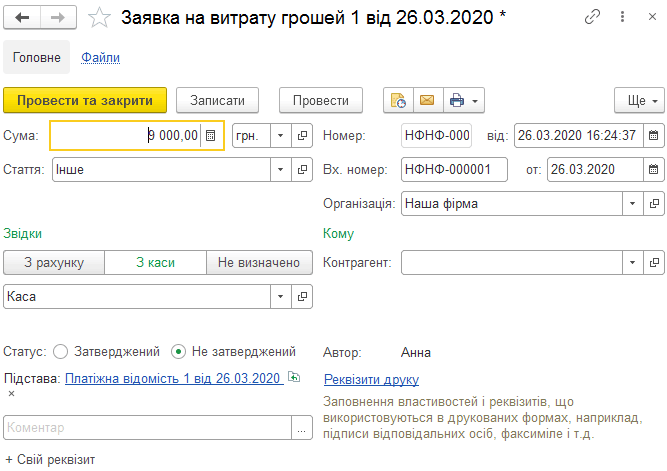The image size is (667, 471).
Task: Expand the Стаття dropdown list
Action: point(281,170)
